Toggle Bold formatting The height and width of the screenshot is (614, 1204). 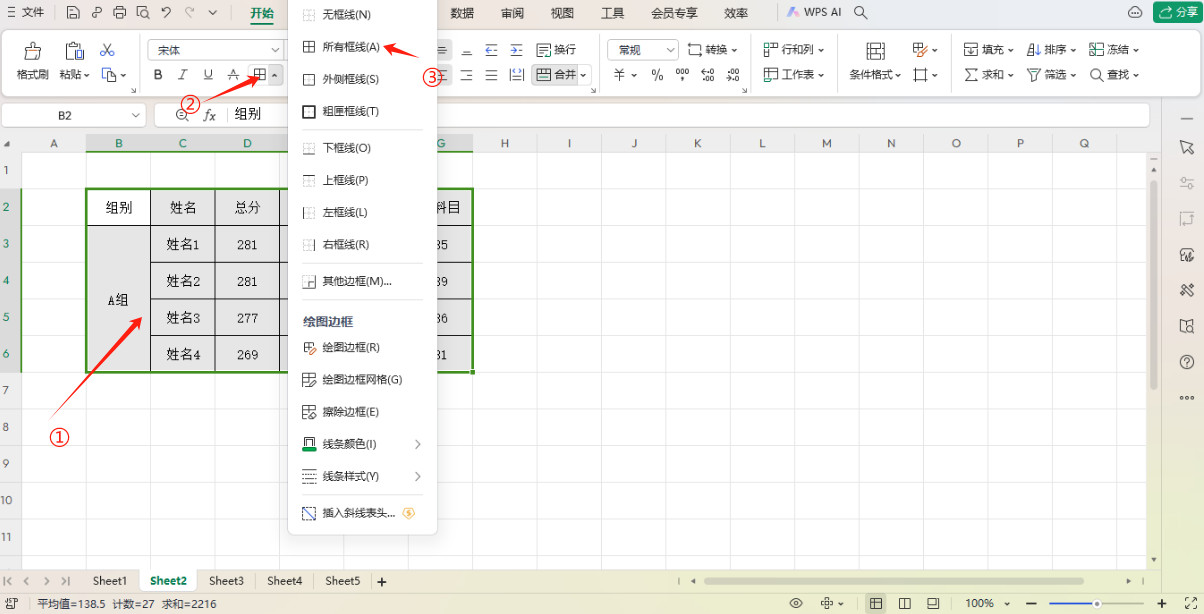(158, 75)
